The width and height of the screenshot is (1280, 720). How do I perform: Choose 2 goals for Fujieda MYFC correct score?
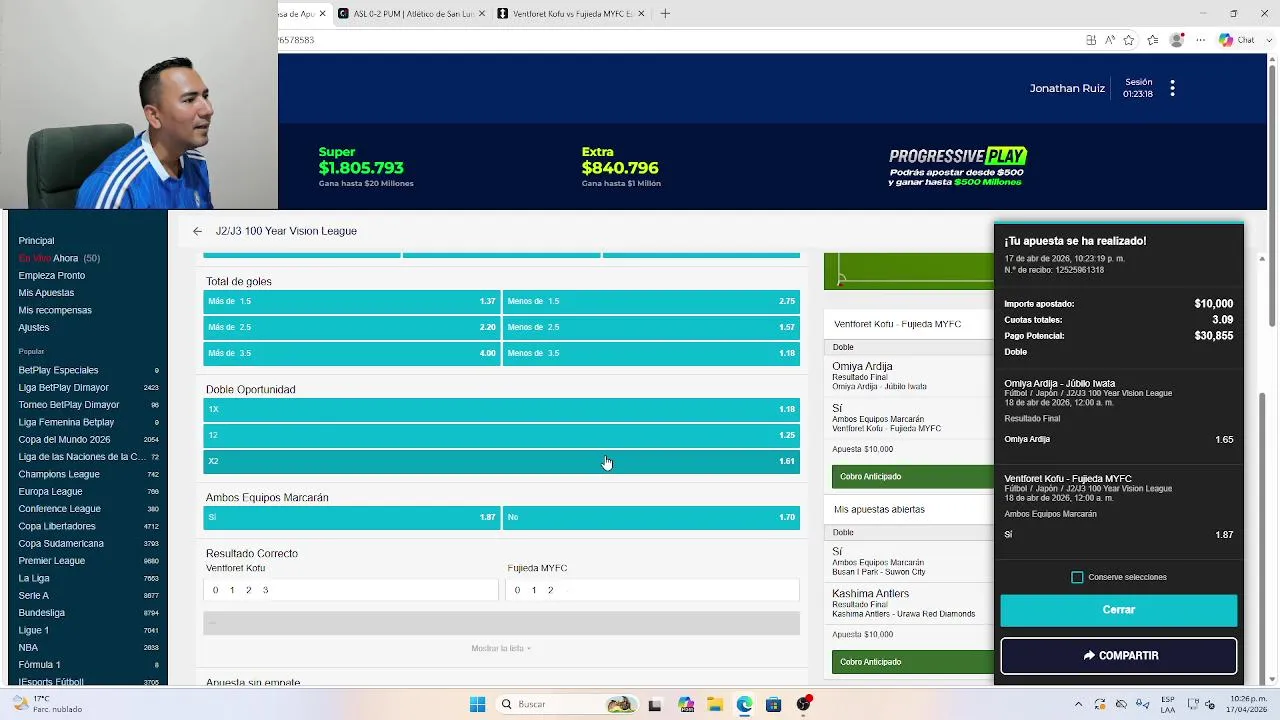550,590
